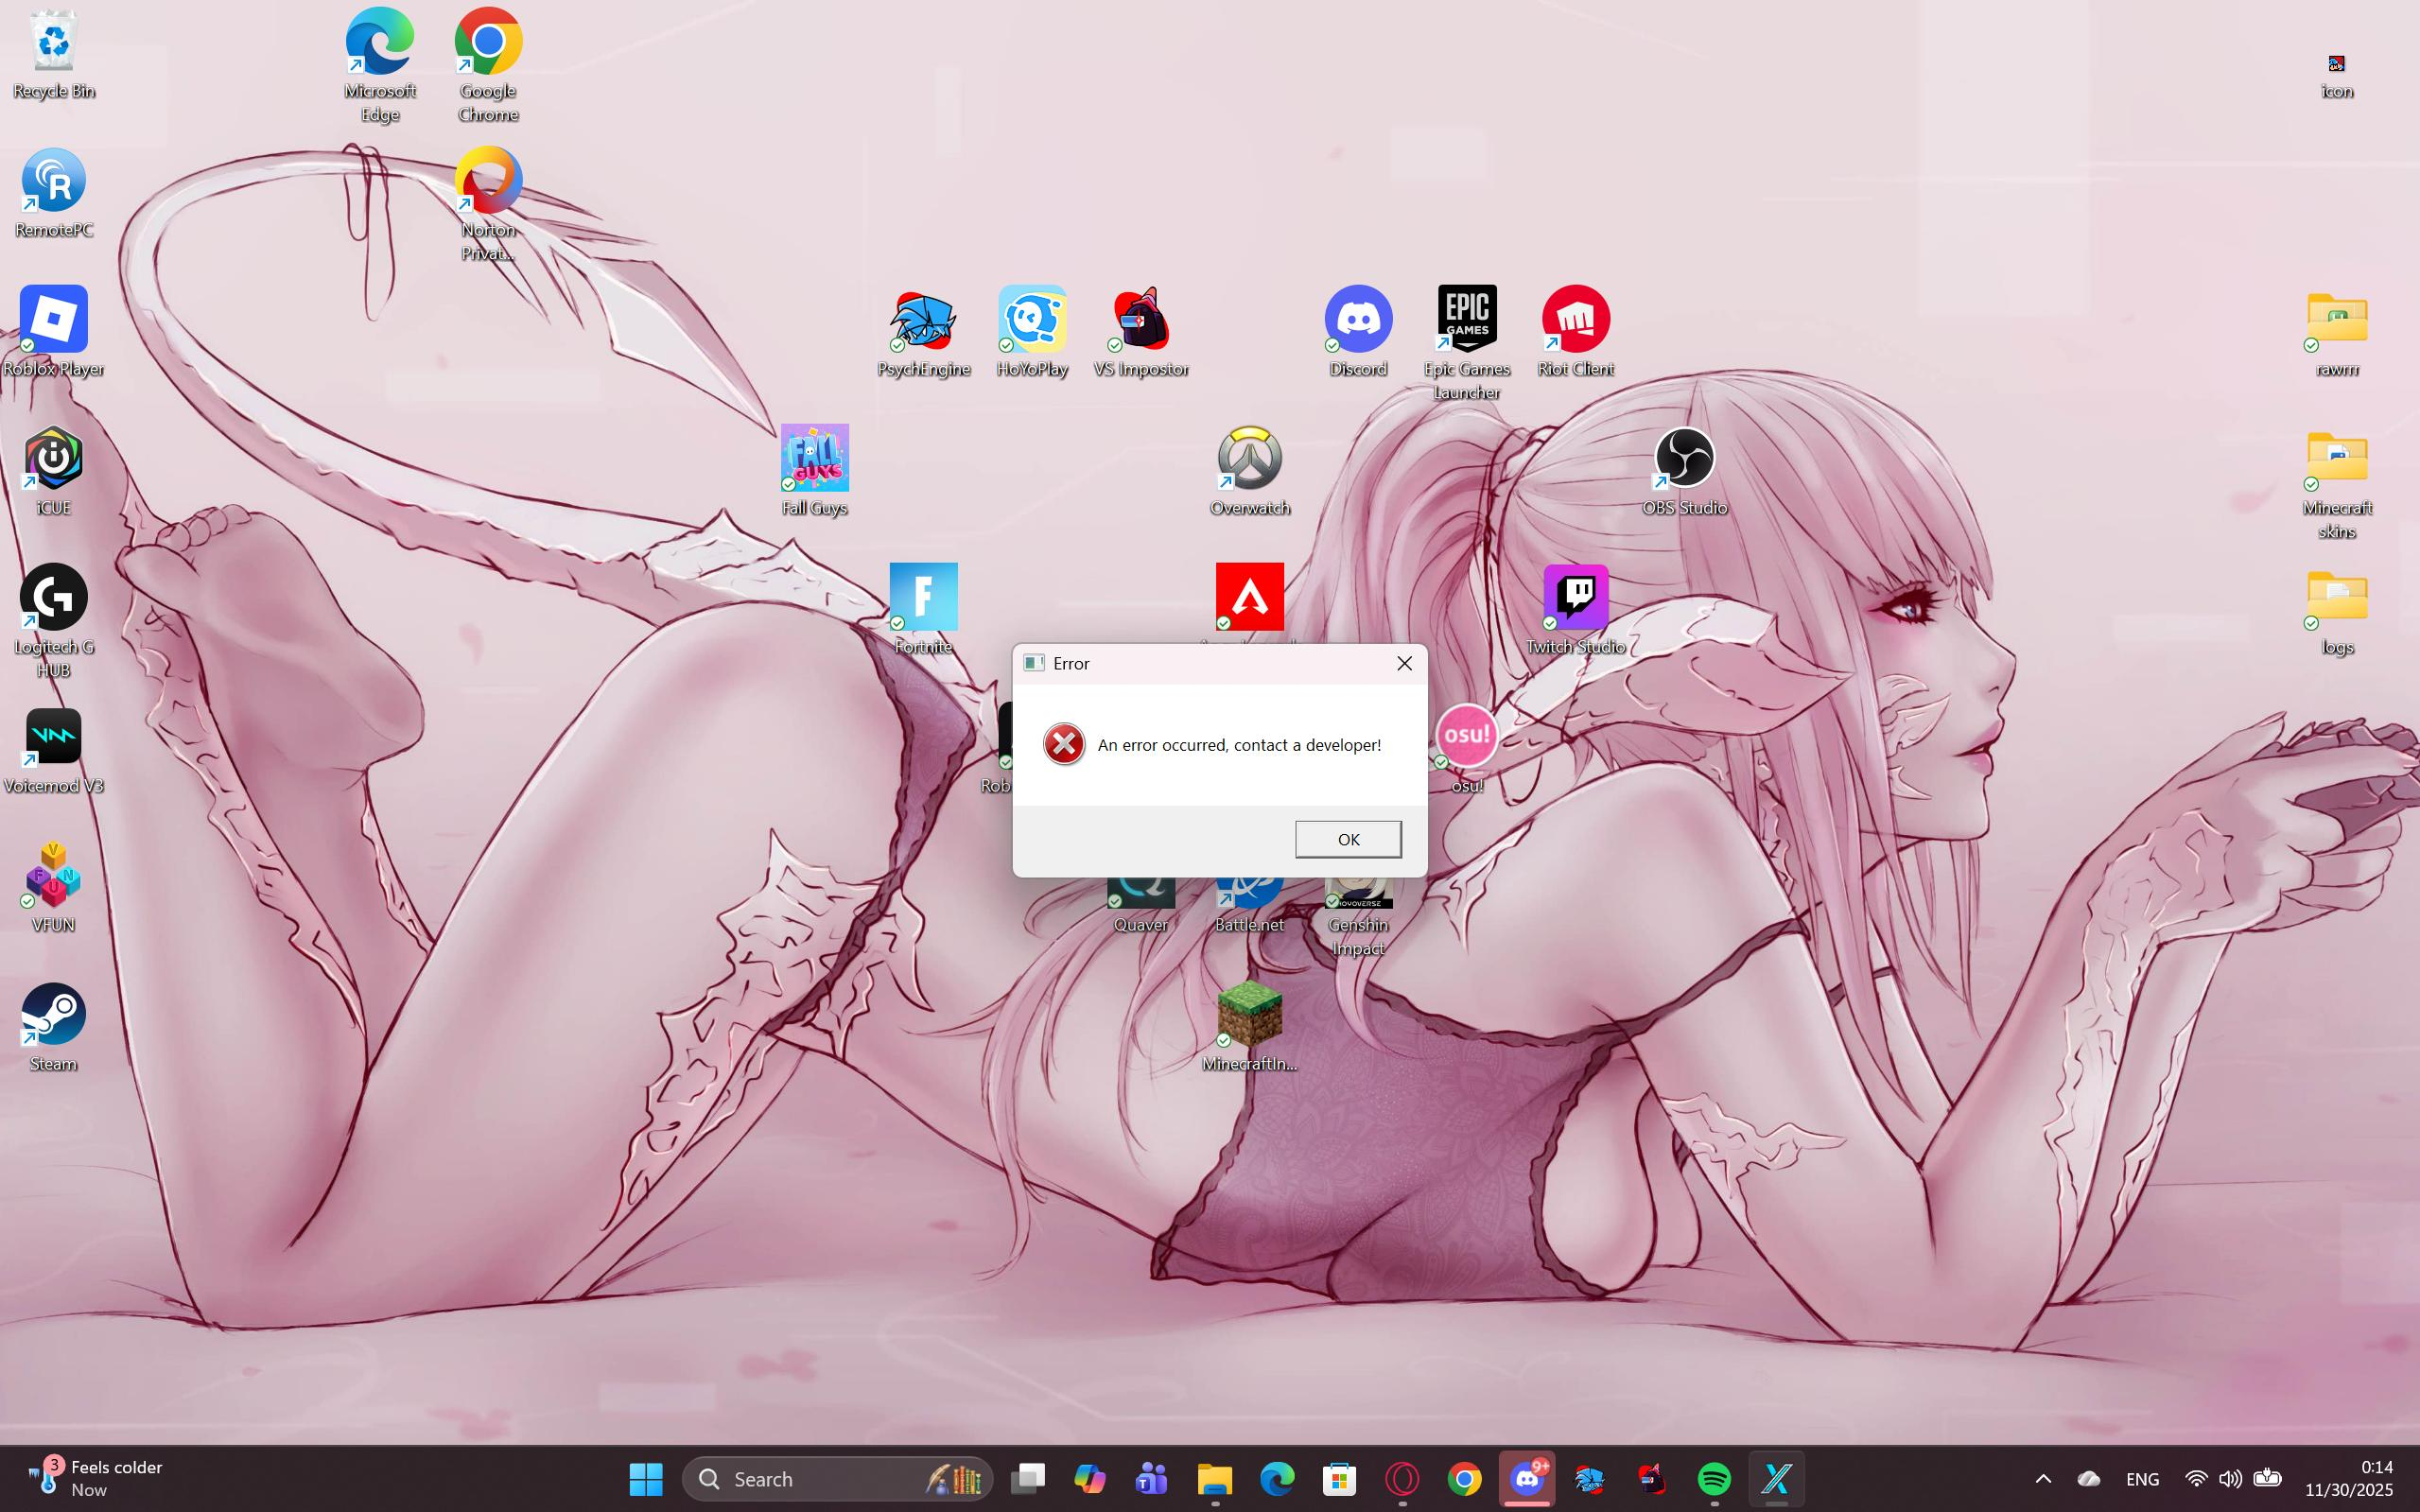Select the OBS Studio desktop icon
Screen dimensions: 2420x1512
(x=1684, y=459)
